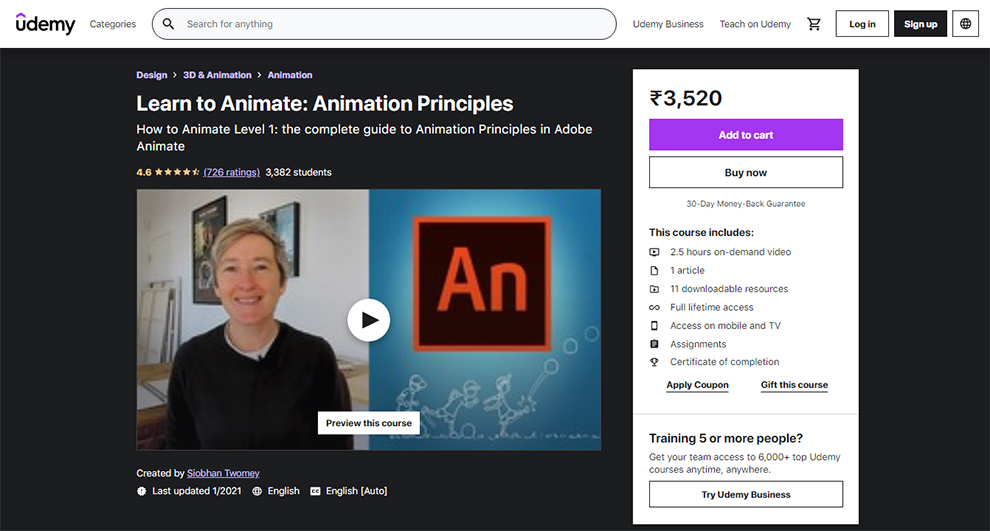Click the 11 downloadable resources text
Image resolution: width=990 pixels, height=531 pixels.
(x=729, y=289)
